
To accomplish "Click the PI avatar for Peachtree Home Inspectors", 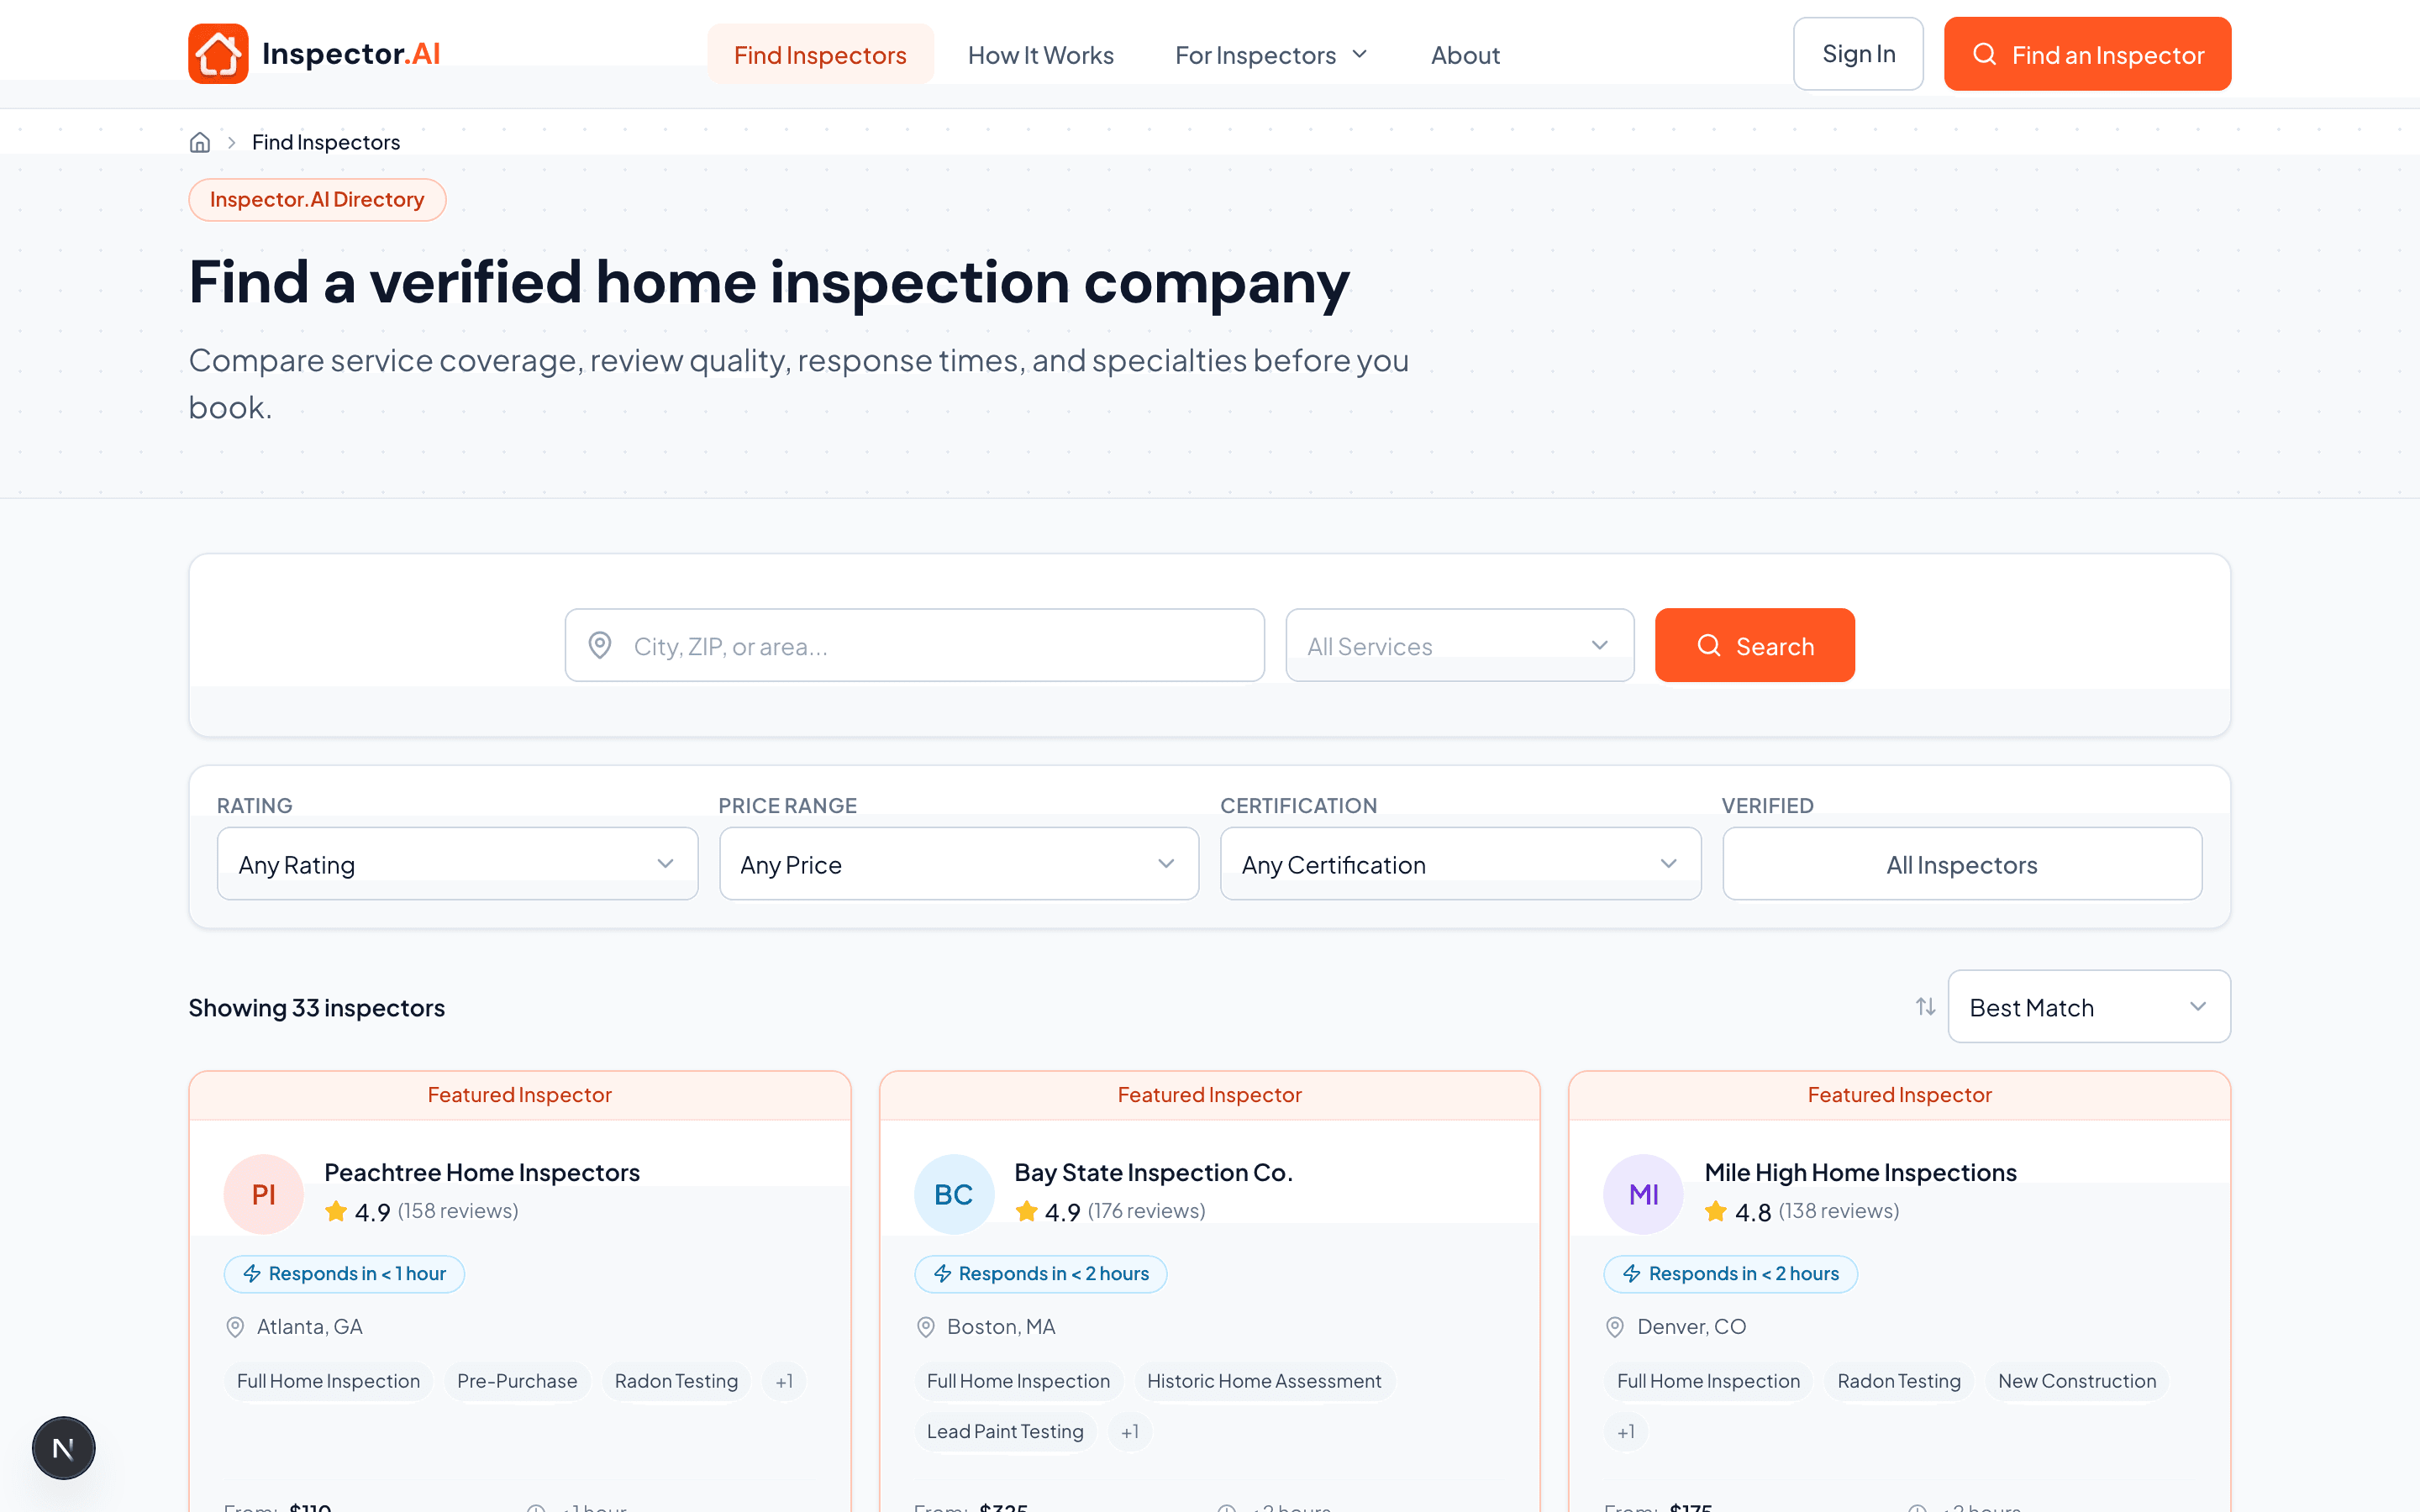I will point(264,1194).
